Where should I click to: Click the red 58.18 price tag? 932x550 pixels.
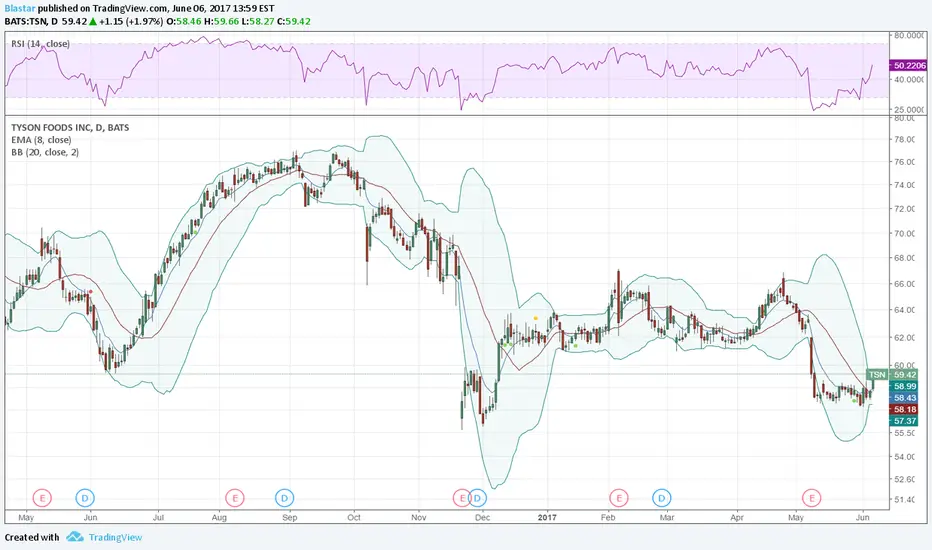[905, 409]
